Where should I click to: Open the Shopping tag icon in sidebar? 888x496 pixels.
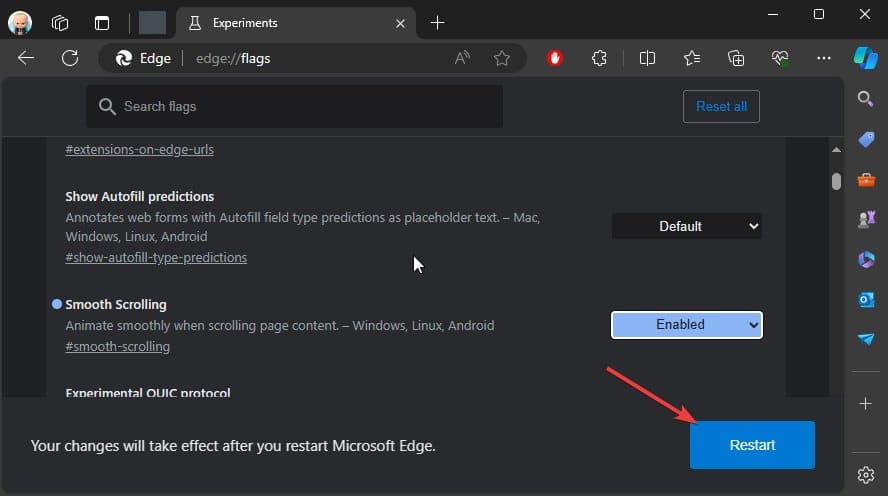[866, 139]
